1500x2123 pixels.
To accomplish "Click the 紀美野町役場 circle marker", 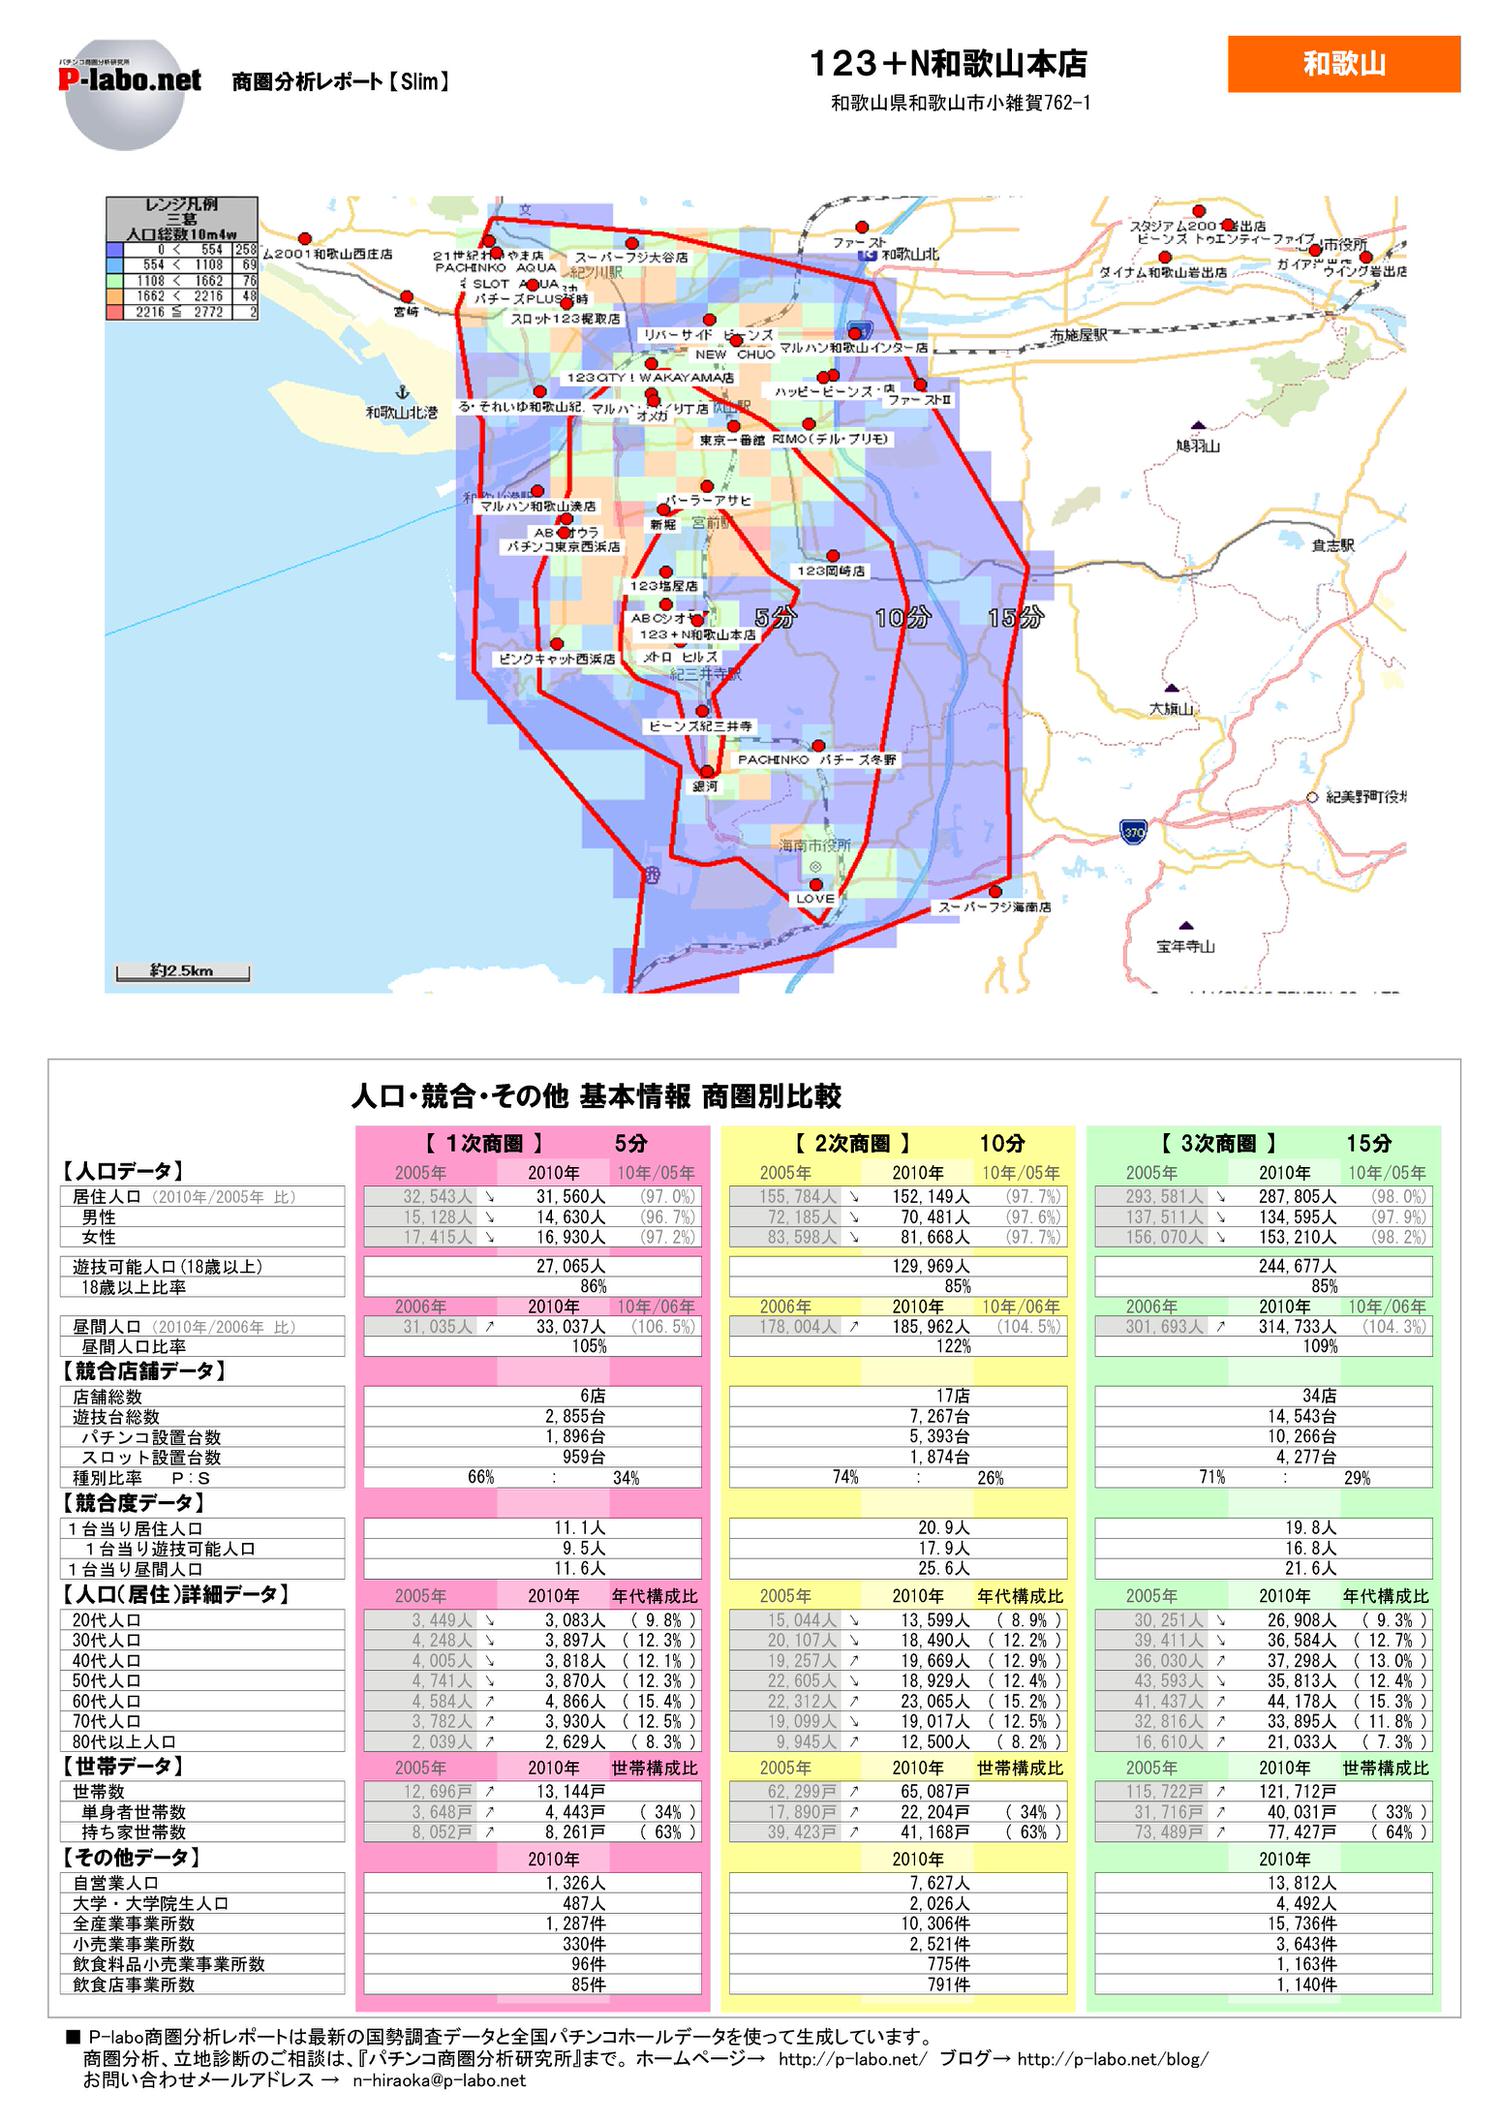I will [1311, 797].
